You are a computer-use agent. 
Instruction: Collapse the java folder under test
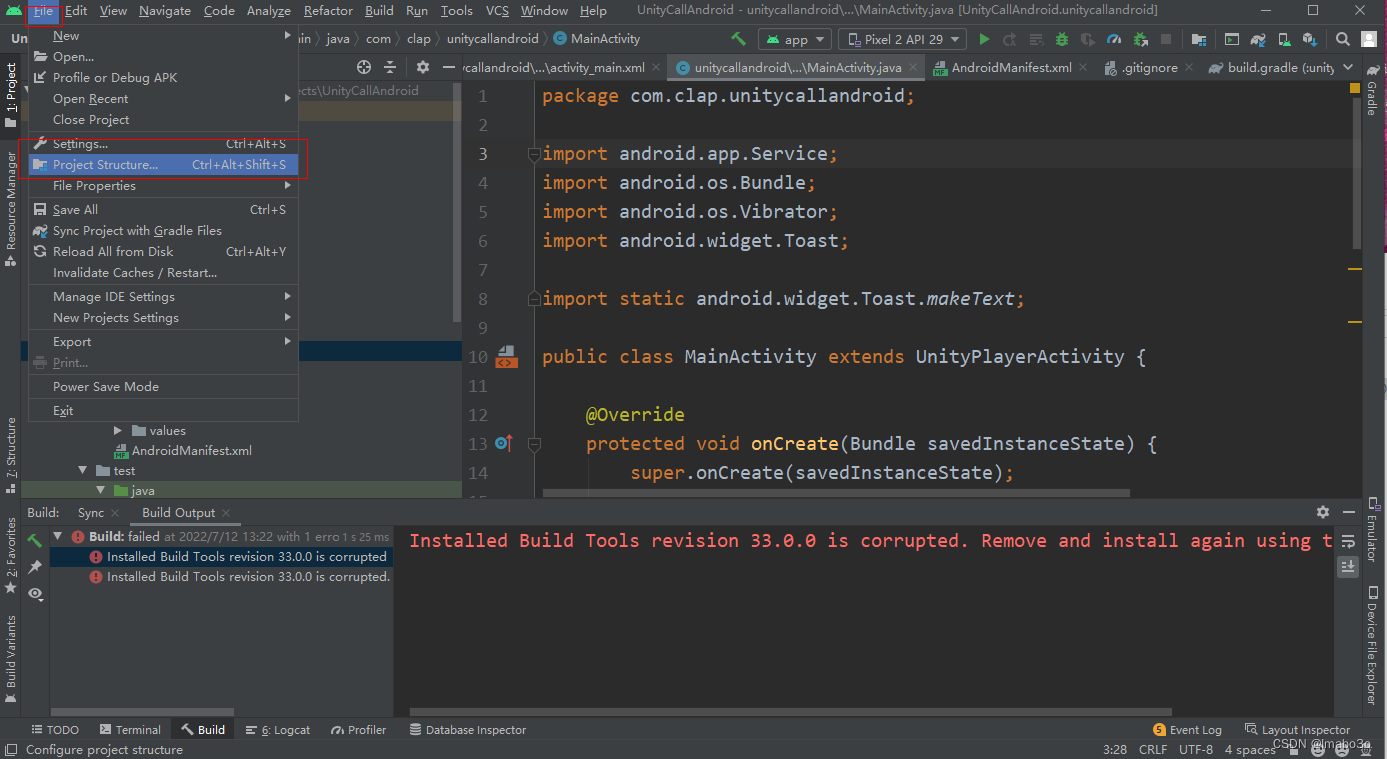(x=101, y=491)
